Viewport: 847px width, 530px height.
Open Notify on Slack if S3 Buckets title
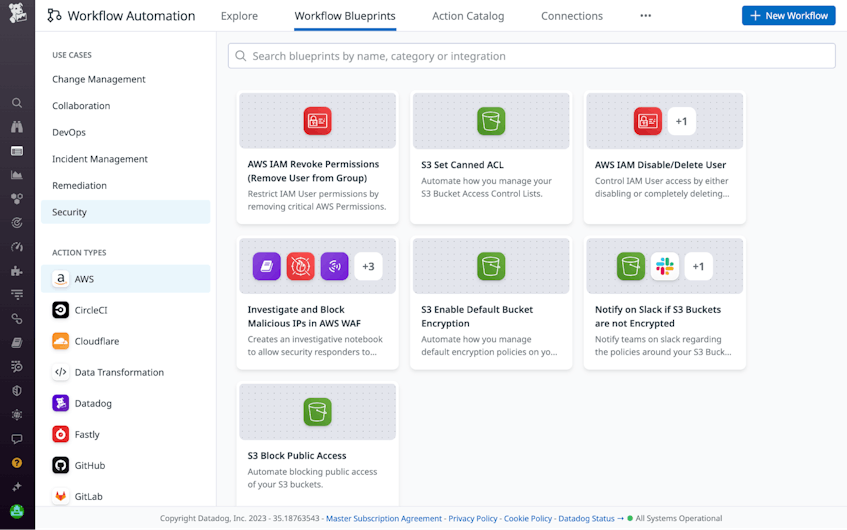point(658,316)
